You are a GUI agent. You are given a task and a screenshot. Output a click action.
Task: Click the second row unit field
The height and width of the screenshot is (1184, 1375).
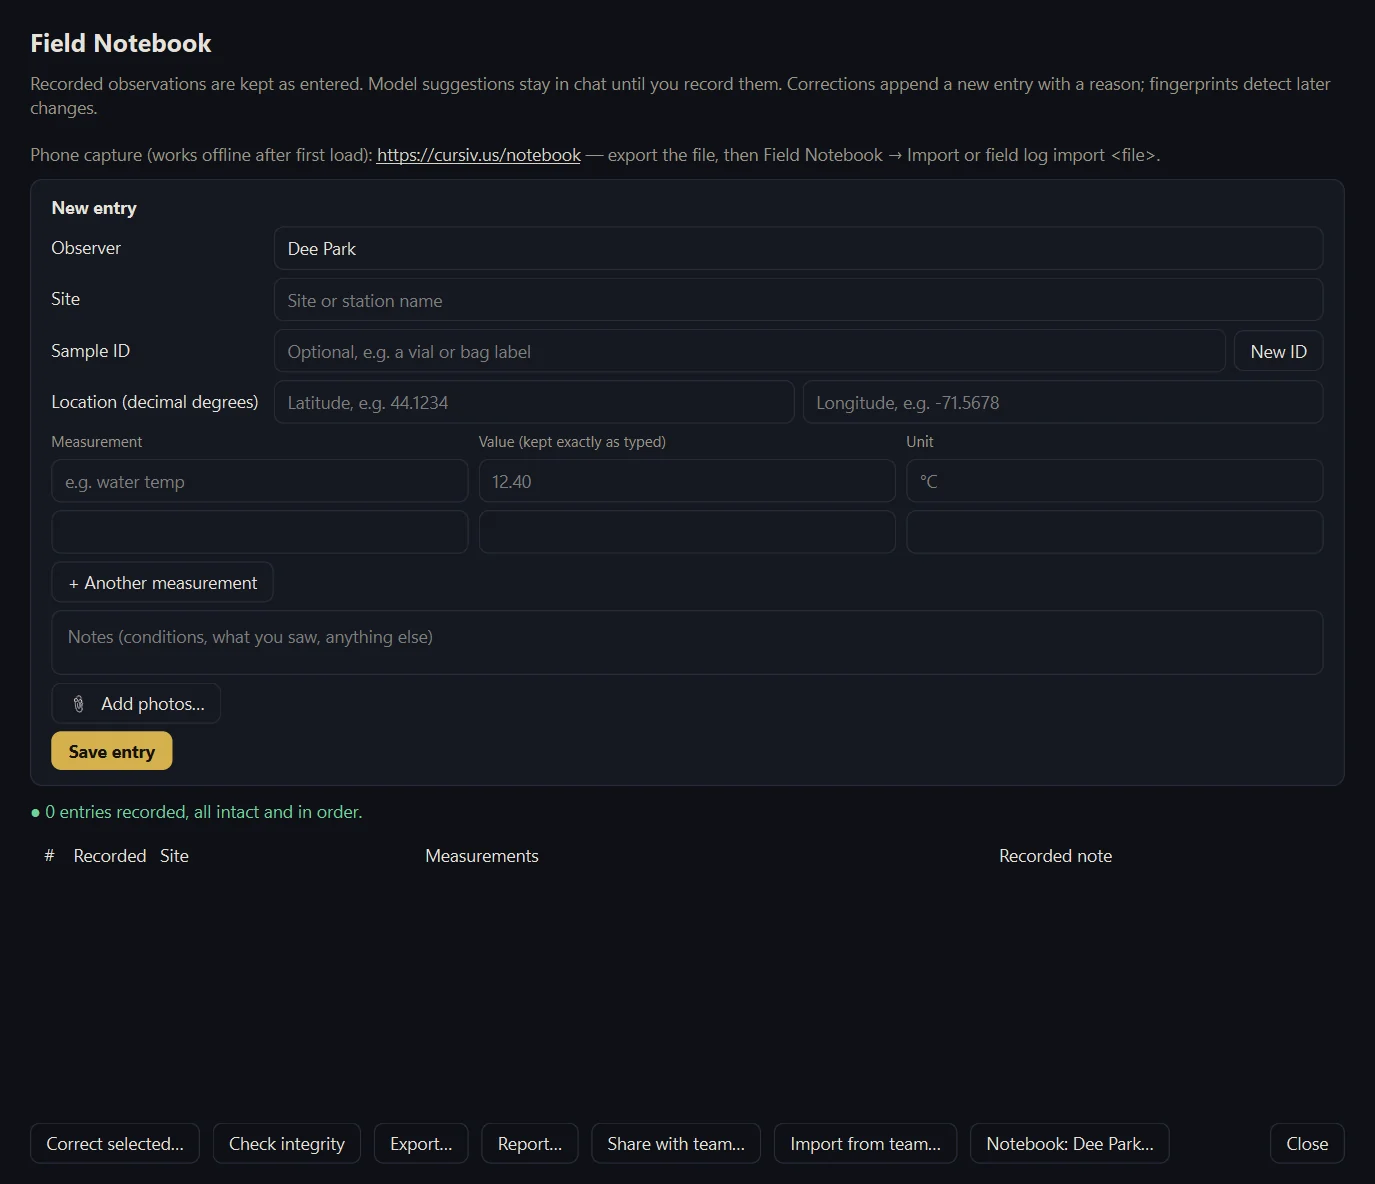1114,532
